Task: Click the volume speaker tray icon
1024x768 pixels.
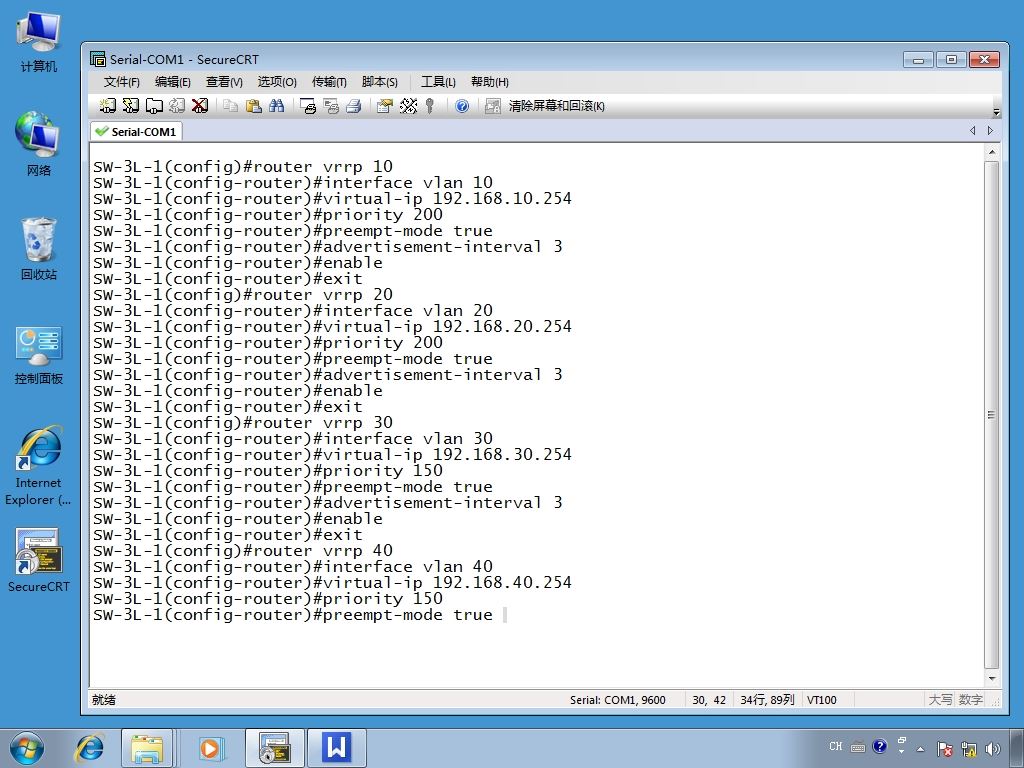Action: coord(993,749)
